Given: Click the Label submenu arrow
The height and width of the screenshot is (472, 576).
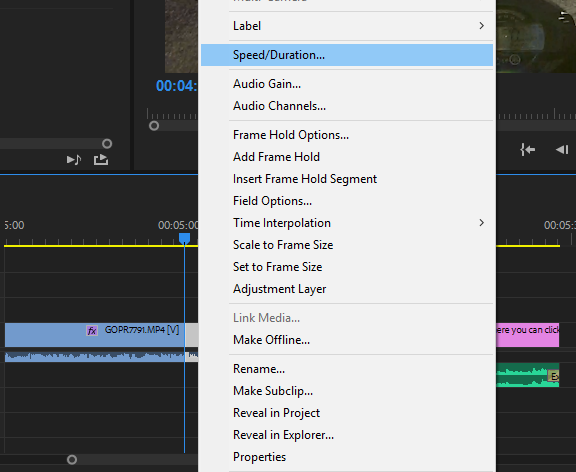Looking at the screenshot, I should tap(482, 26).
